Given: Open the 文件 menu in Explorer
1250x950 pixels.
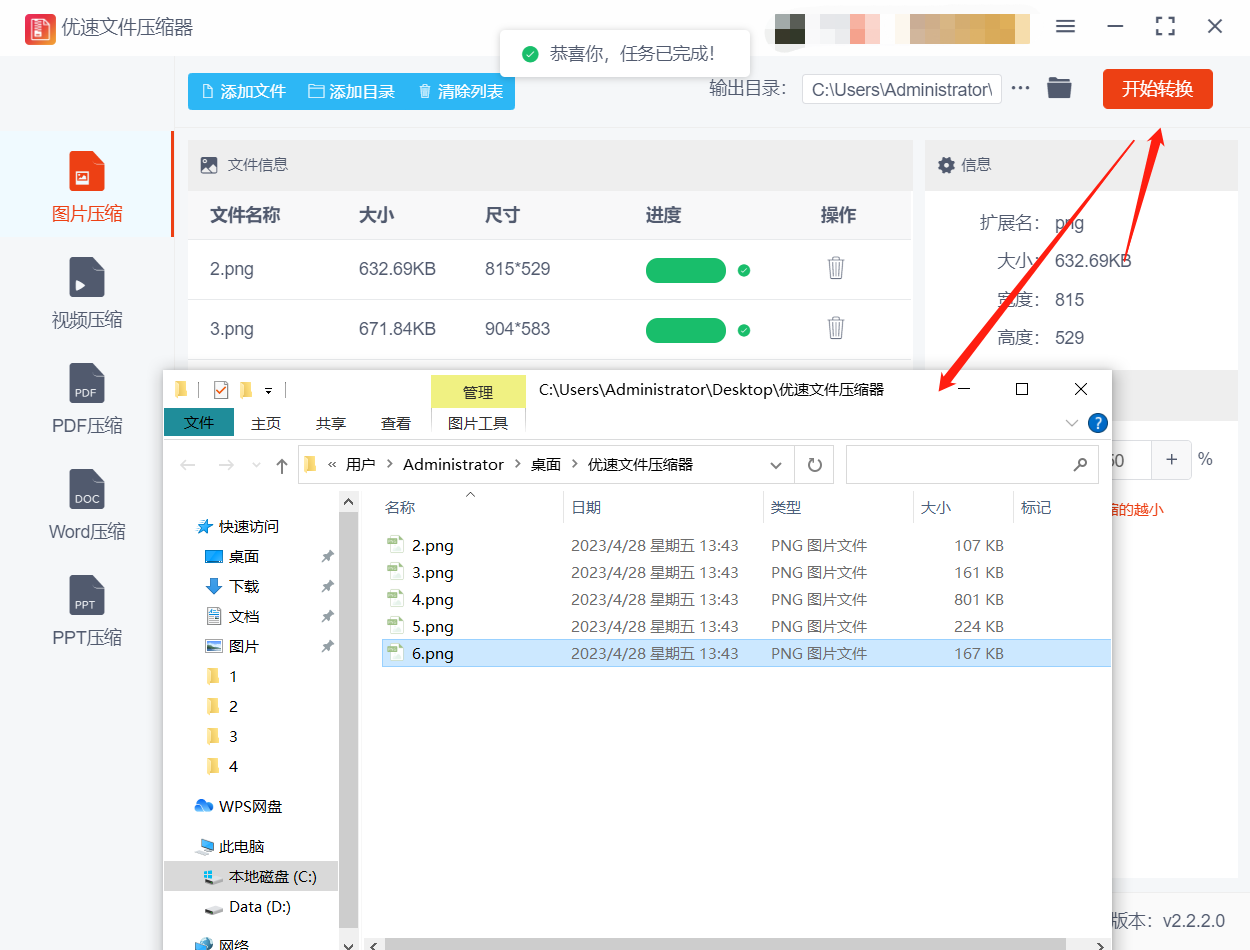Looking at the screenshot, I should pyautogui.click(x=198, y=422).
